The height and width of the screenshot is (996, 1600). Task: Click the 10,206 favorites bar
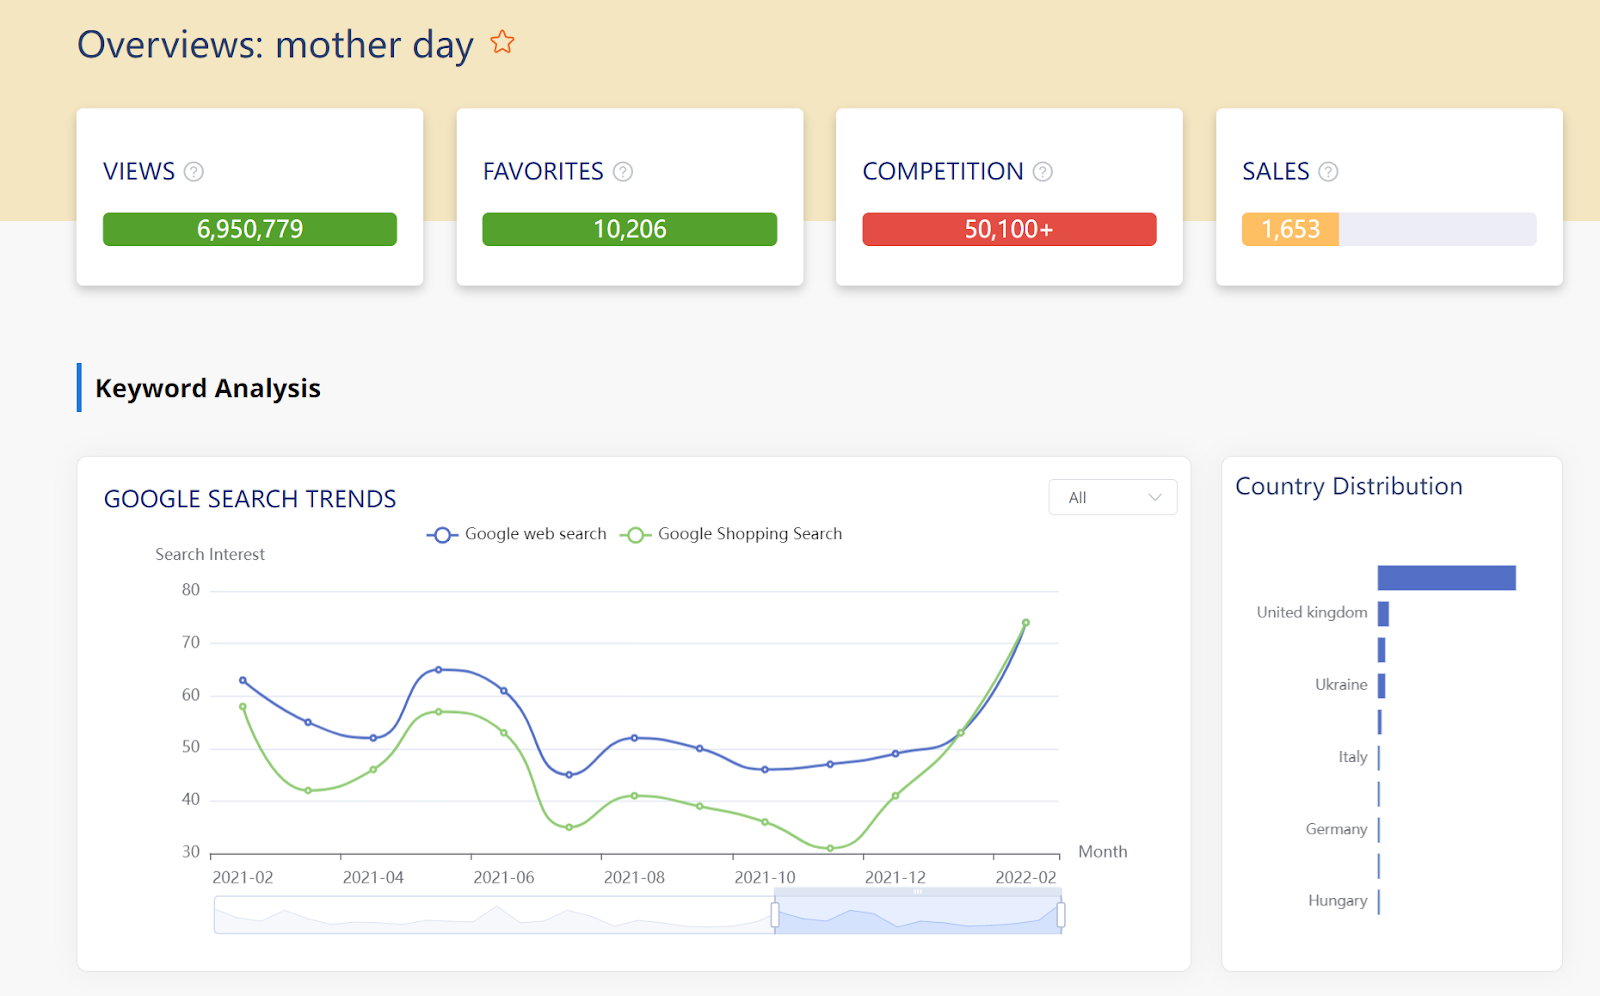[630, 229]
